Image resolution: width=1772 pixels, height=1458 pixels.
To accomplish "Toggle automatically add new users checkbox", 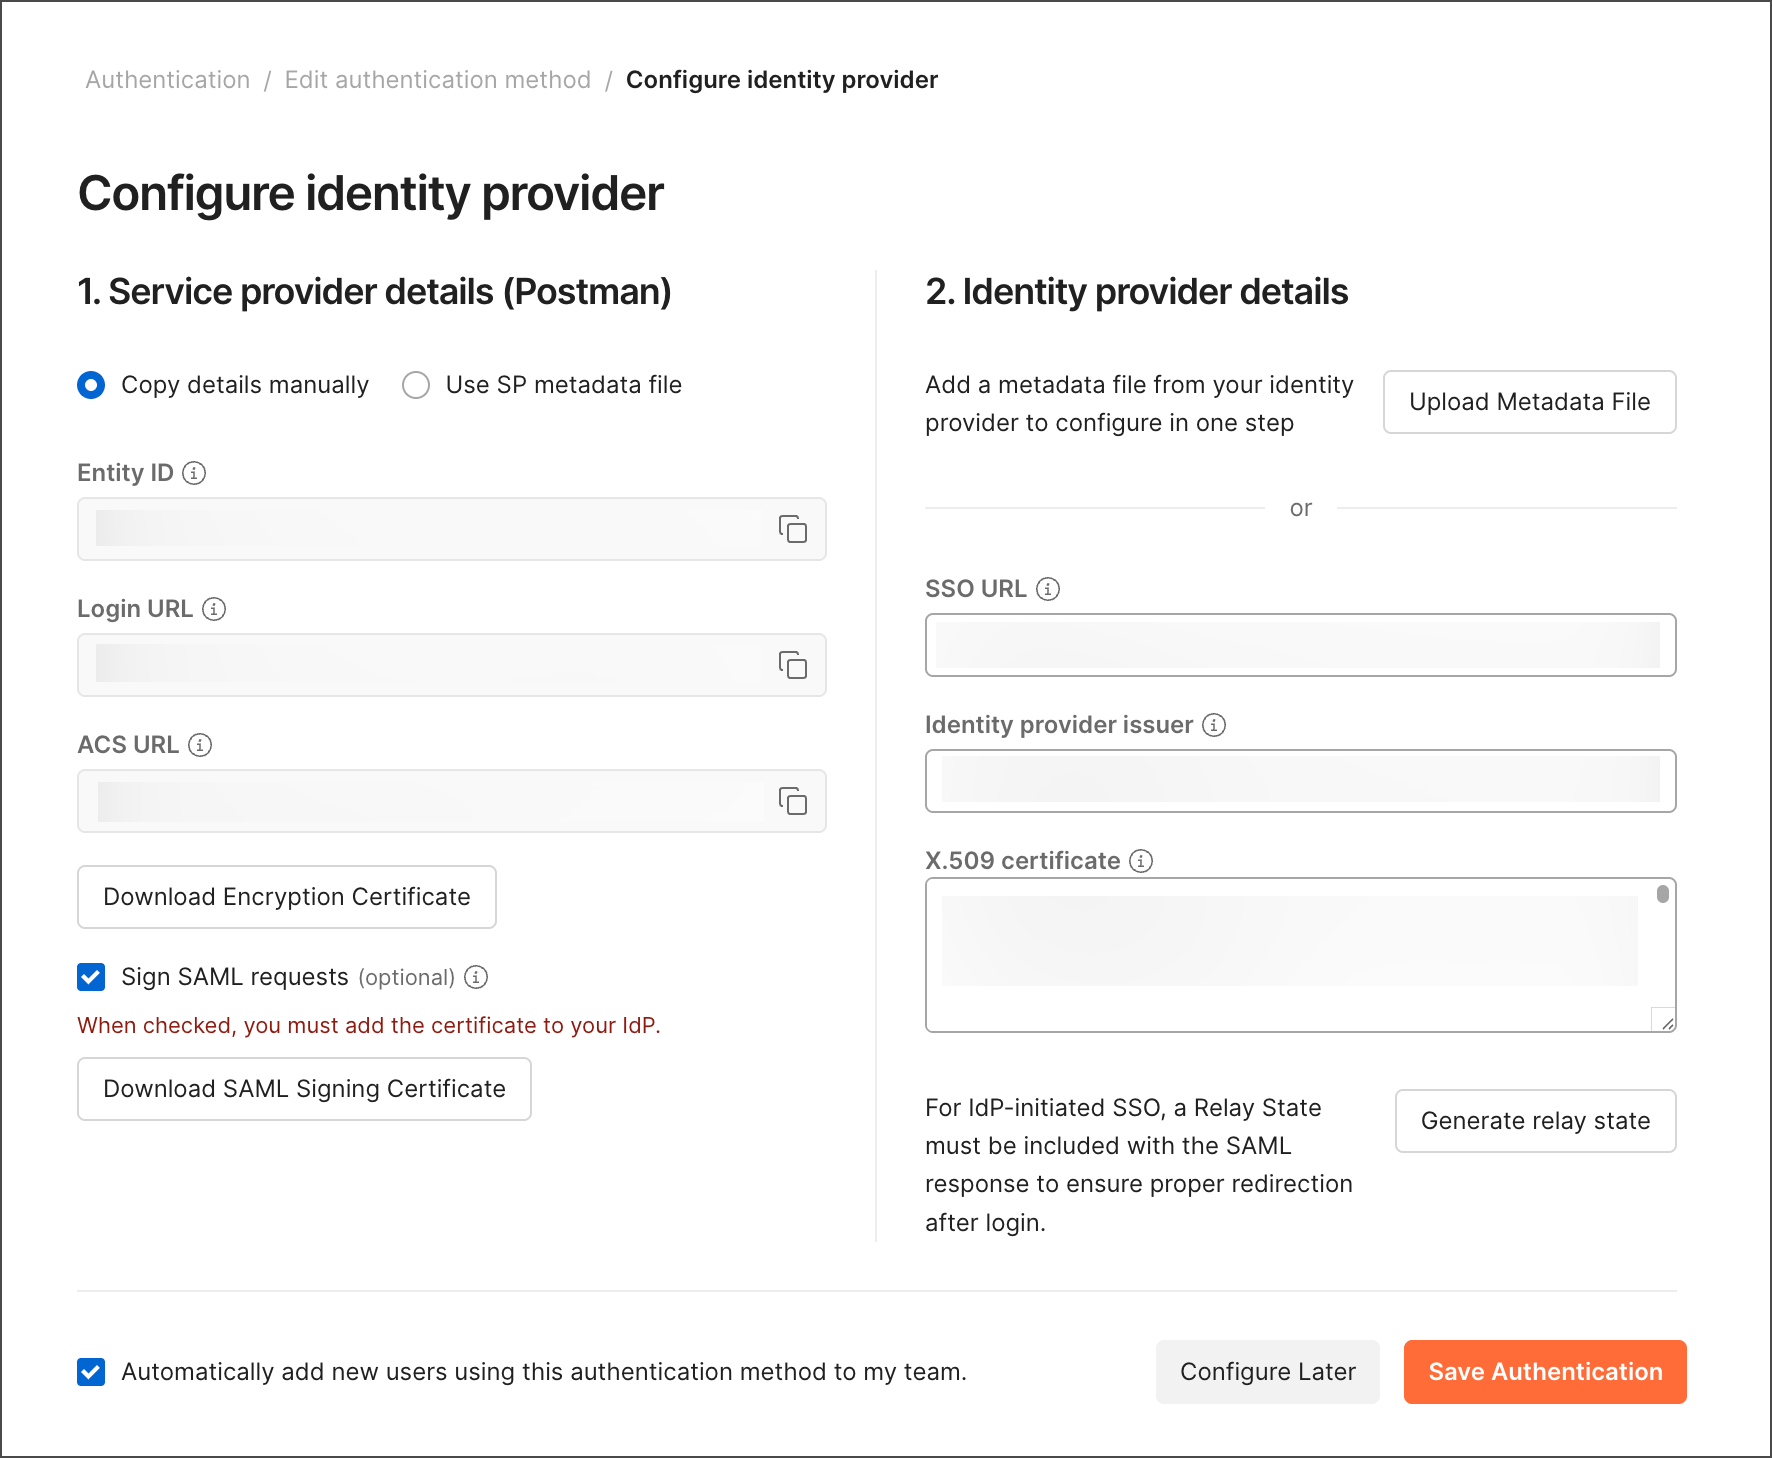I will pos(91,1372).
